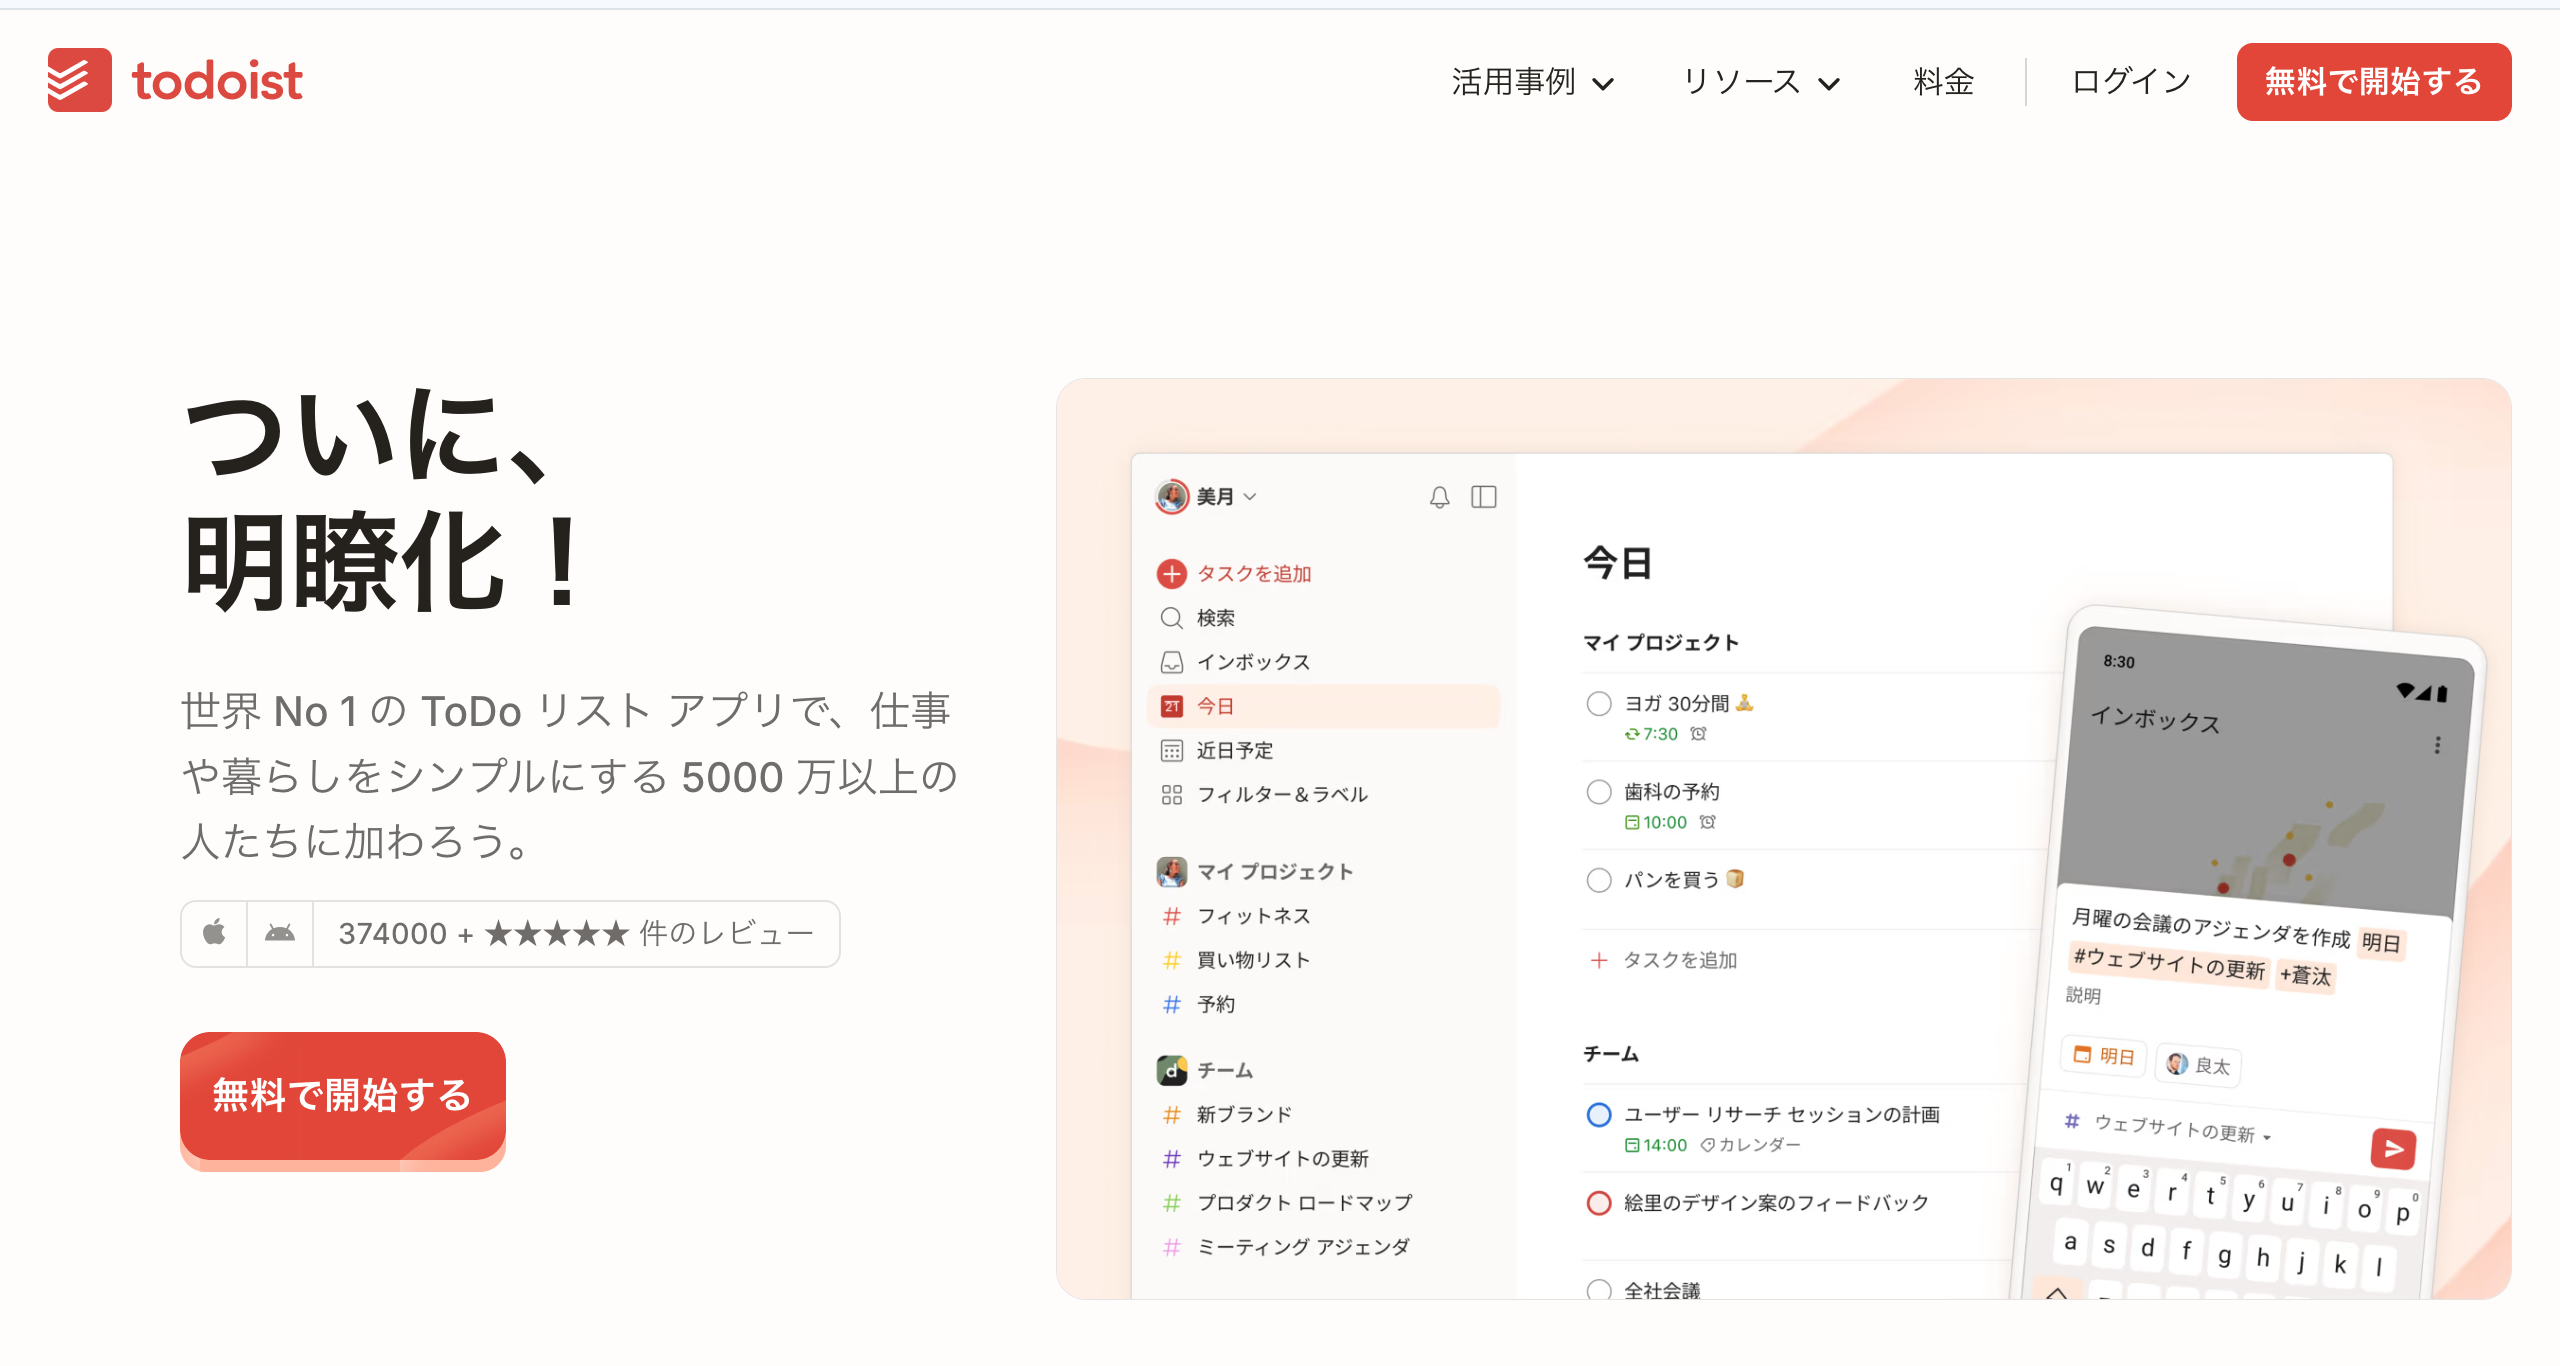Click the 374000+ reviews badge
2560x1366 pixels.
pyautogui.click(x=576, y=933)
